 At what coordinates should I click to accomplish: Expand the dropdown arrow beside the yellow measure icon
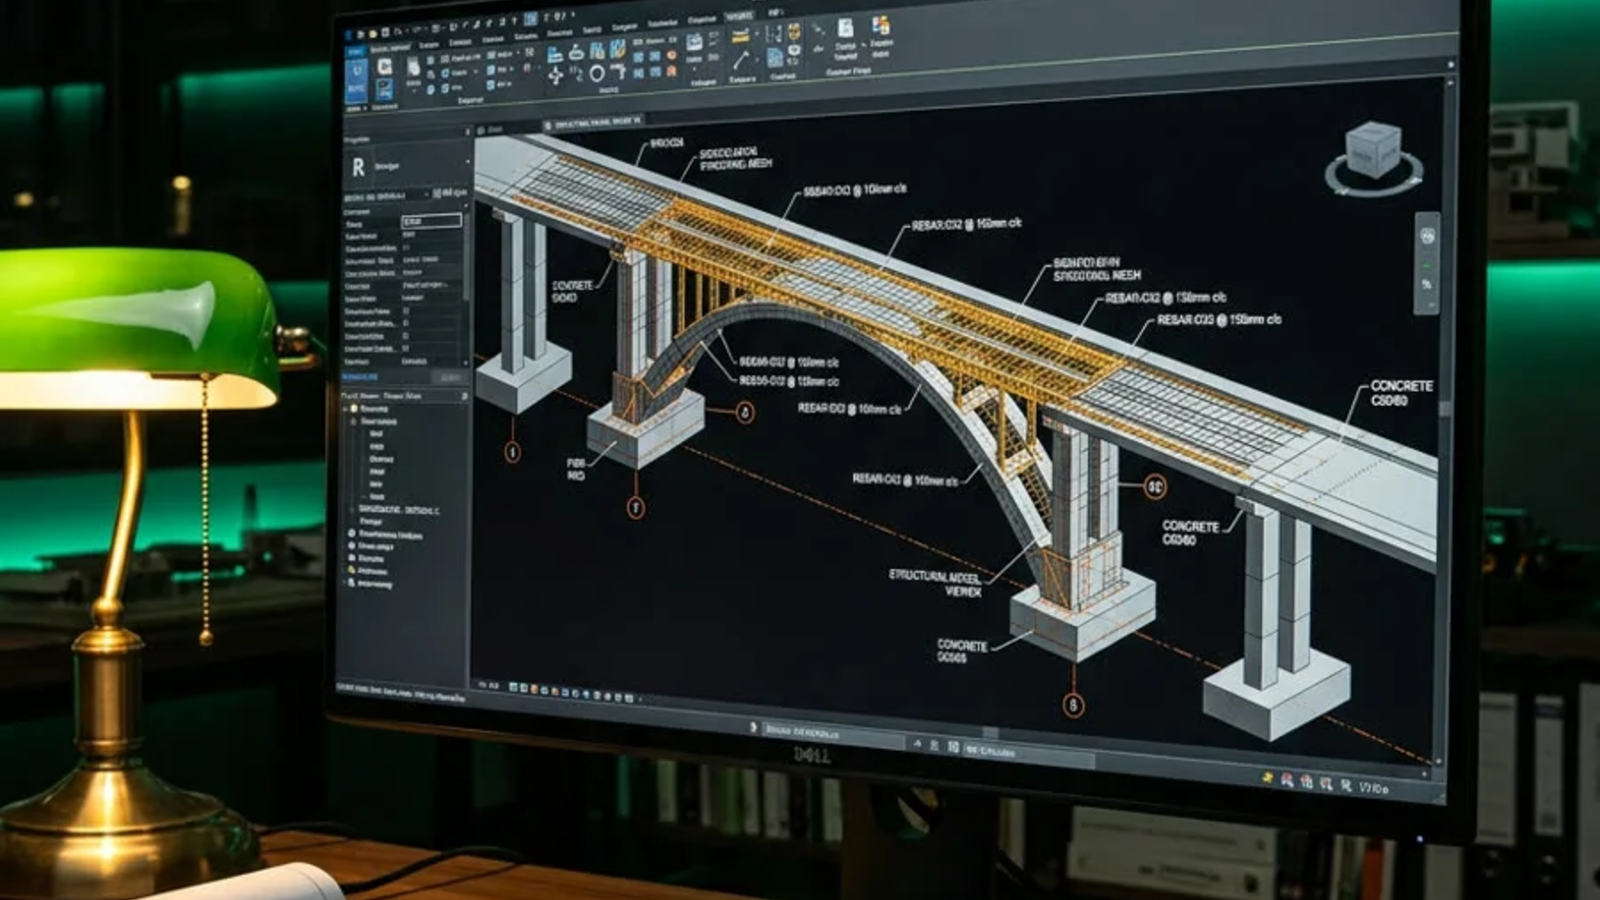(757, 34)
